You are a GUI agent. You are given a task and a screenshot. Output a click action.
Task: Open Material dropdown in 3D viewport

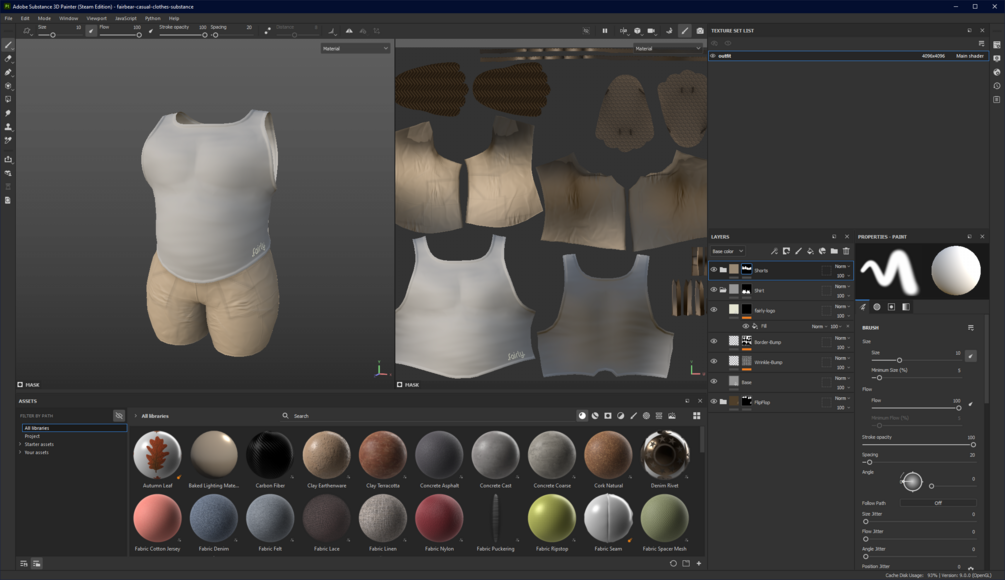pos(355,49)
